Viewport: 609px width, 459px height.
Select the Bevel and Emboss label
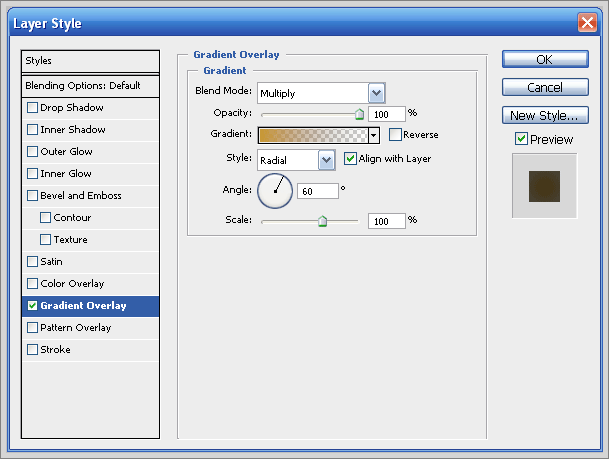click(x=81, y=195)
